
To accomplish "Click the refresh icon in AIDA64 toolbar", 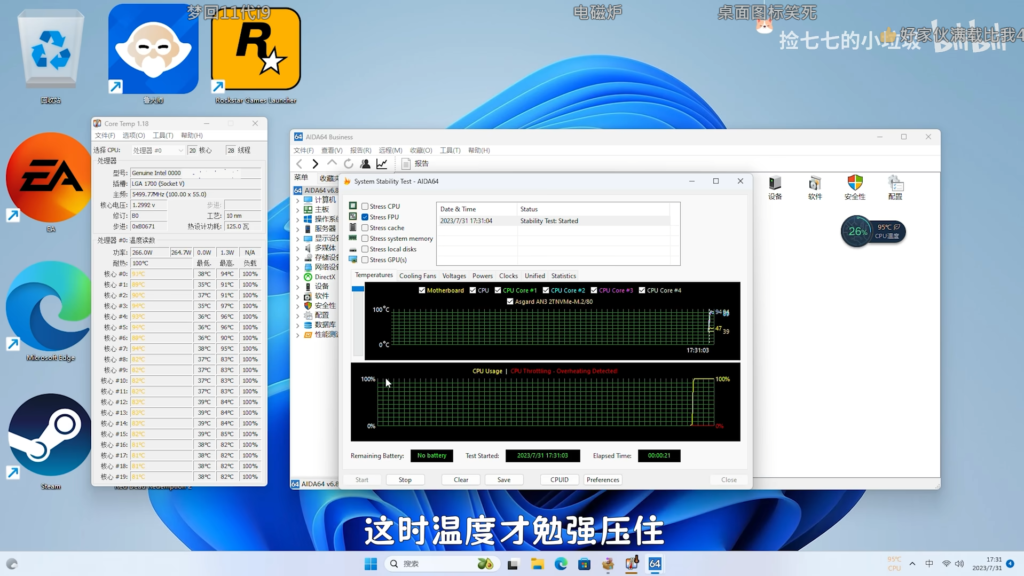I will tap(349, 164).
